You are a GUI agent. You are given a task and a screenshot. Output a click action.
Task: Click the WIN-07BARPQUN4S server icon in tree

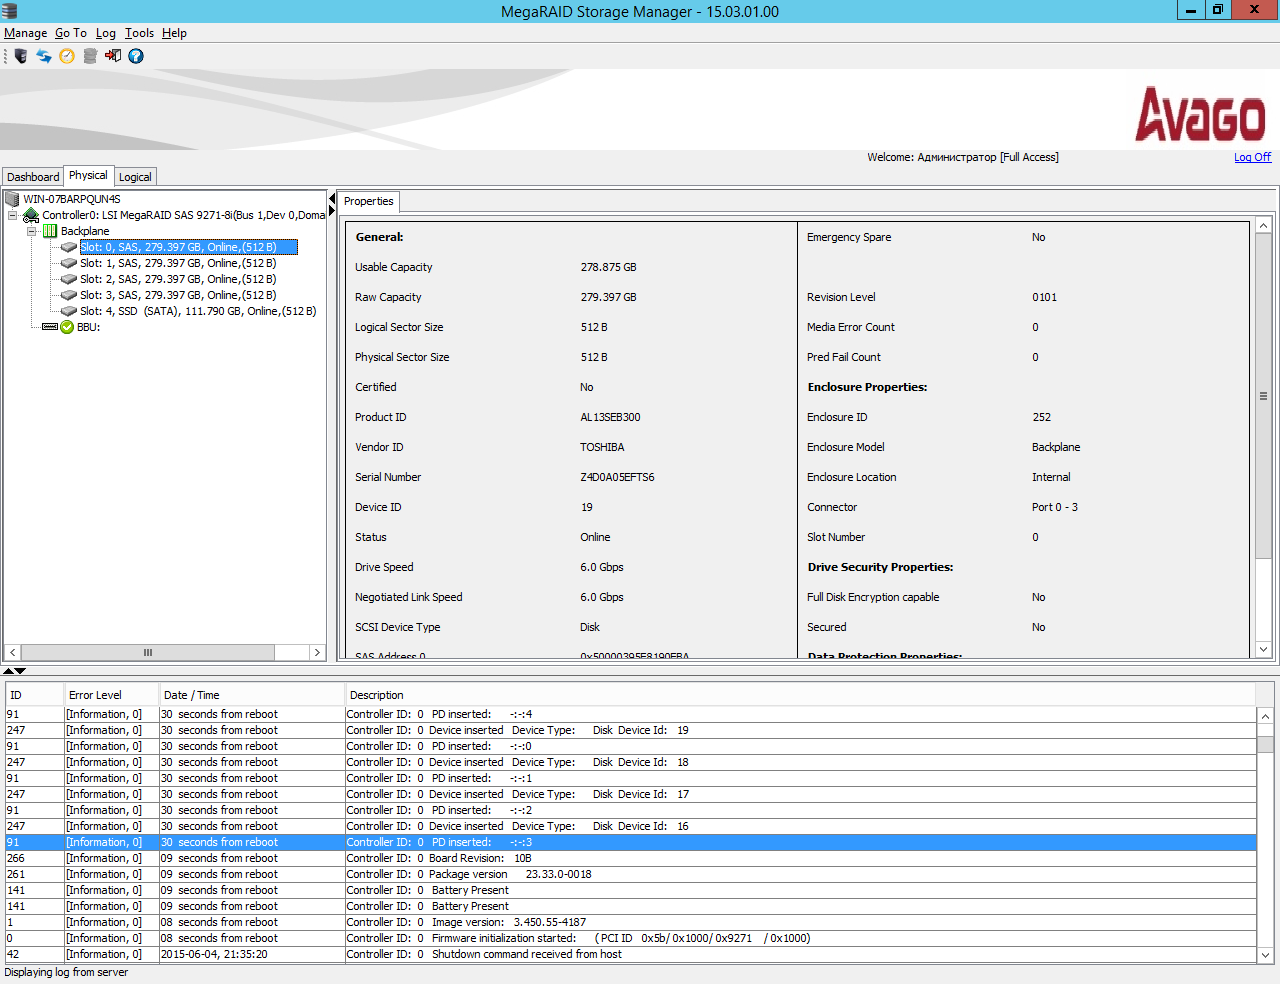[x=12, y=199]
